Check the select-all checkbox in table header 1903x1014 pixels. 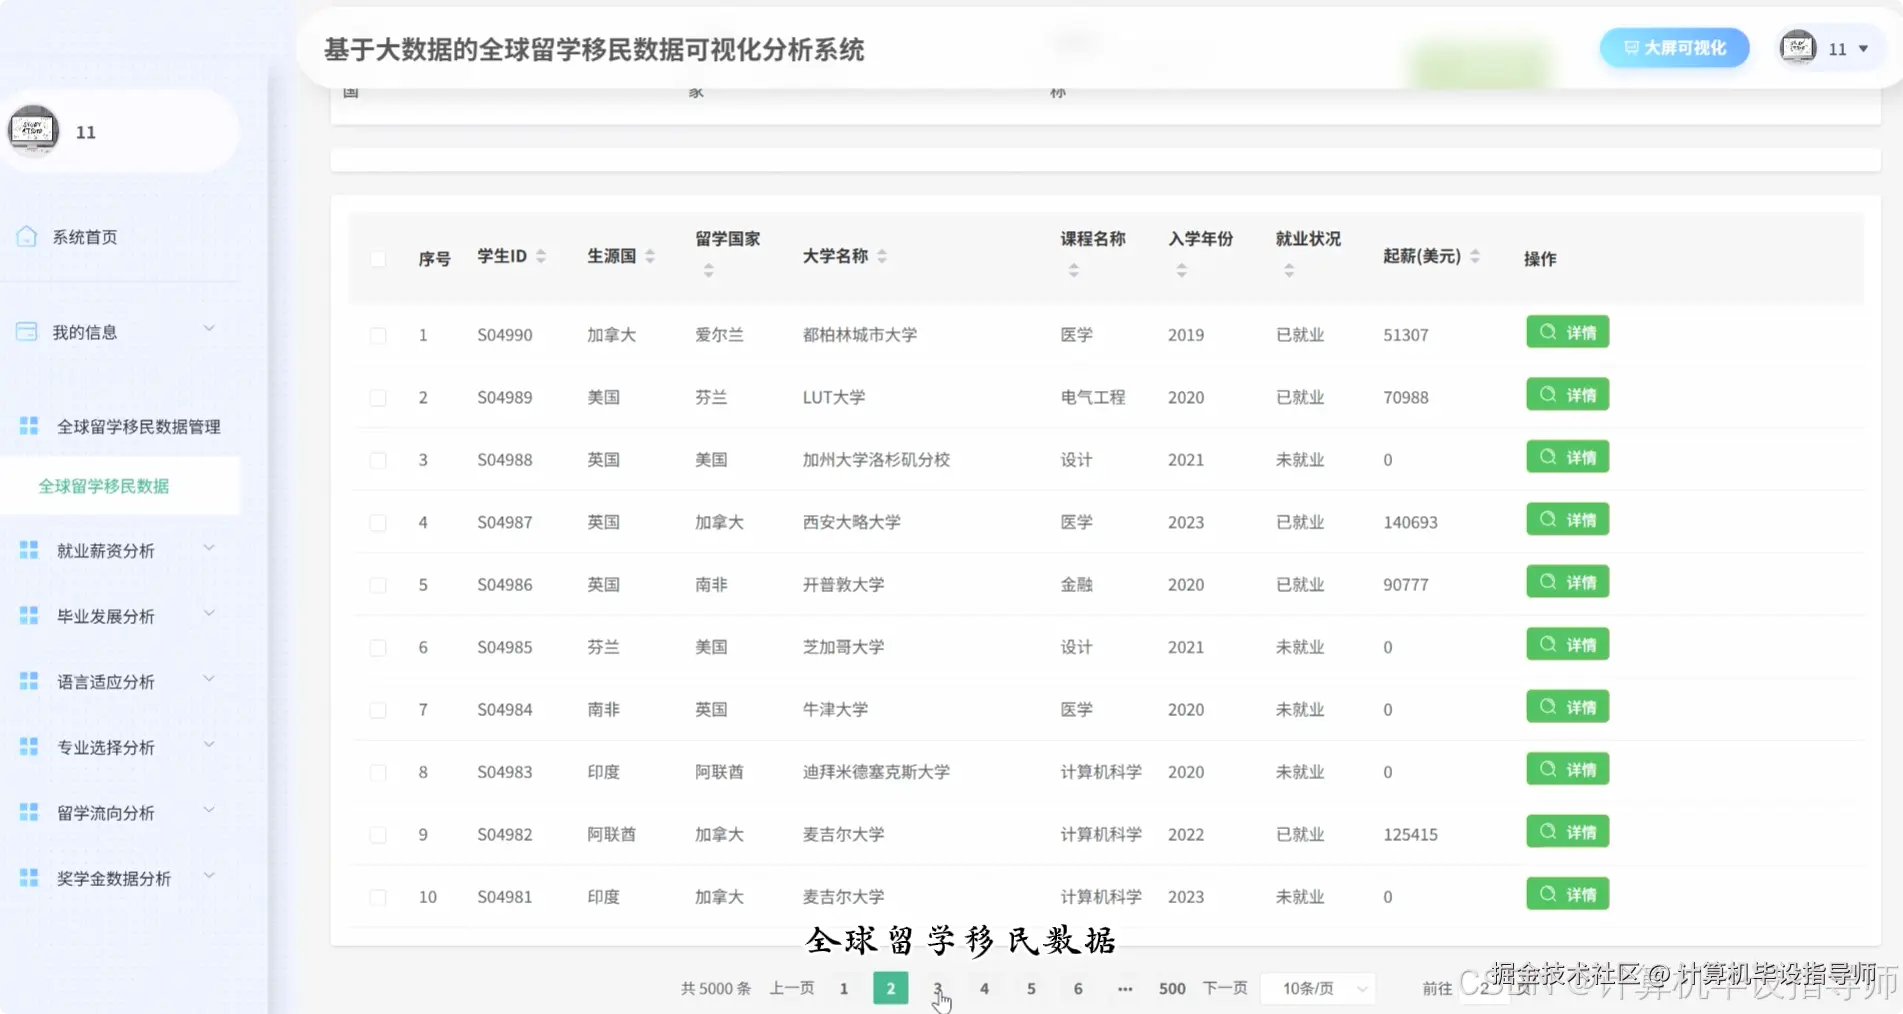tap(378, 258)
